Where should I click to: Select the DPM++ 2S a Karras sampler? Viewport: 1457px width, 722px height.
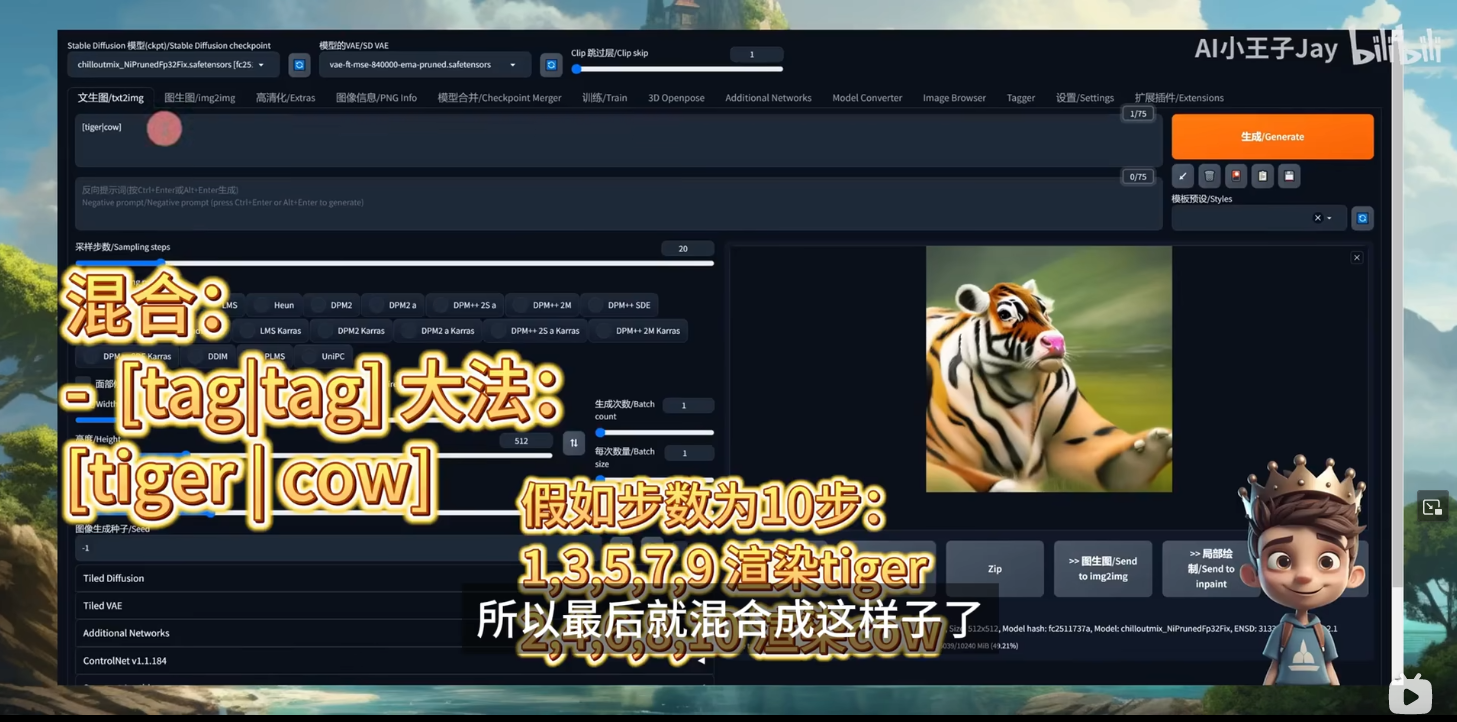[535, 331]
